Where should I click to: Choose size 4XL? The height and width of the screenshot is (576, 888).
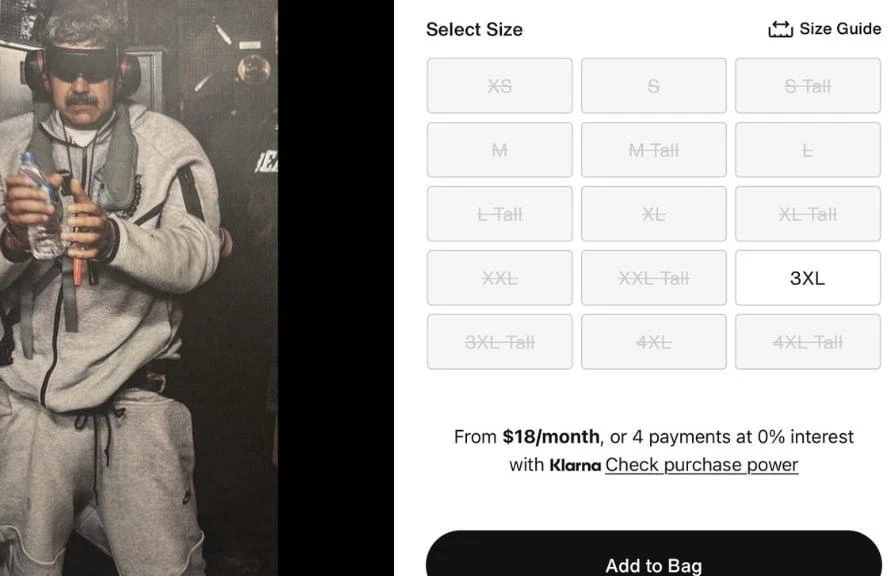point(654,342)
